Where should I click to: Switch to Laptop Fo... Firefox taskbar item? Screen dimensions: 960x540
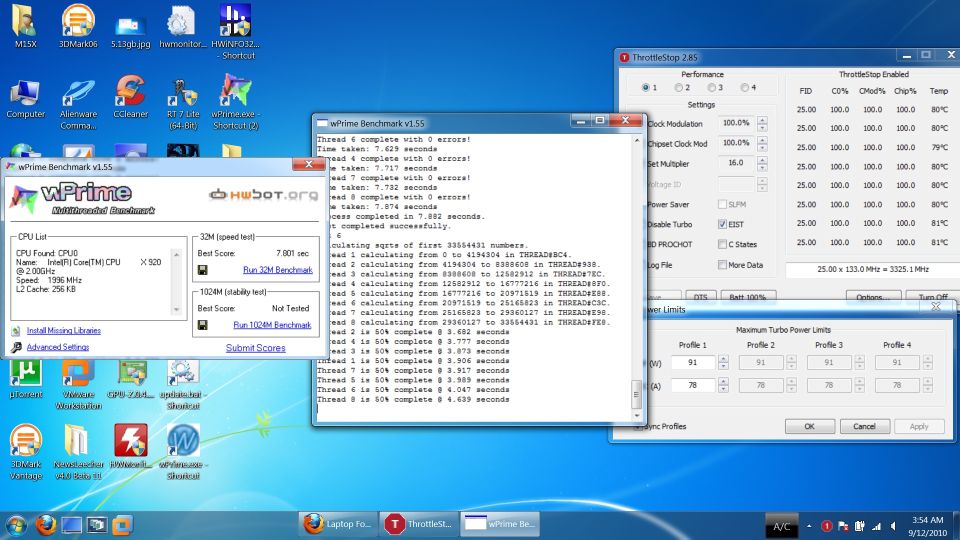(x=339, y=524)
